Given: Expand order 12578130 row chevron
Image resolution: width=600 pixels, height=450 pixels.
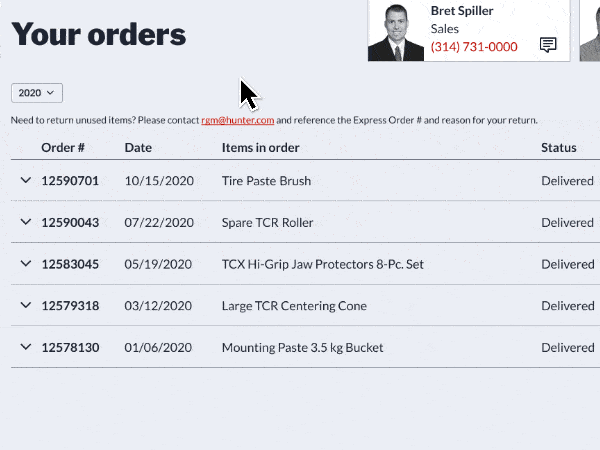Looking at the screenshot, I should 26,347.
